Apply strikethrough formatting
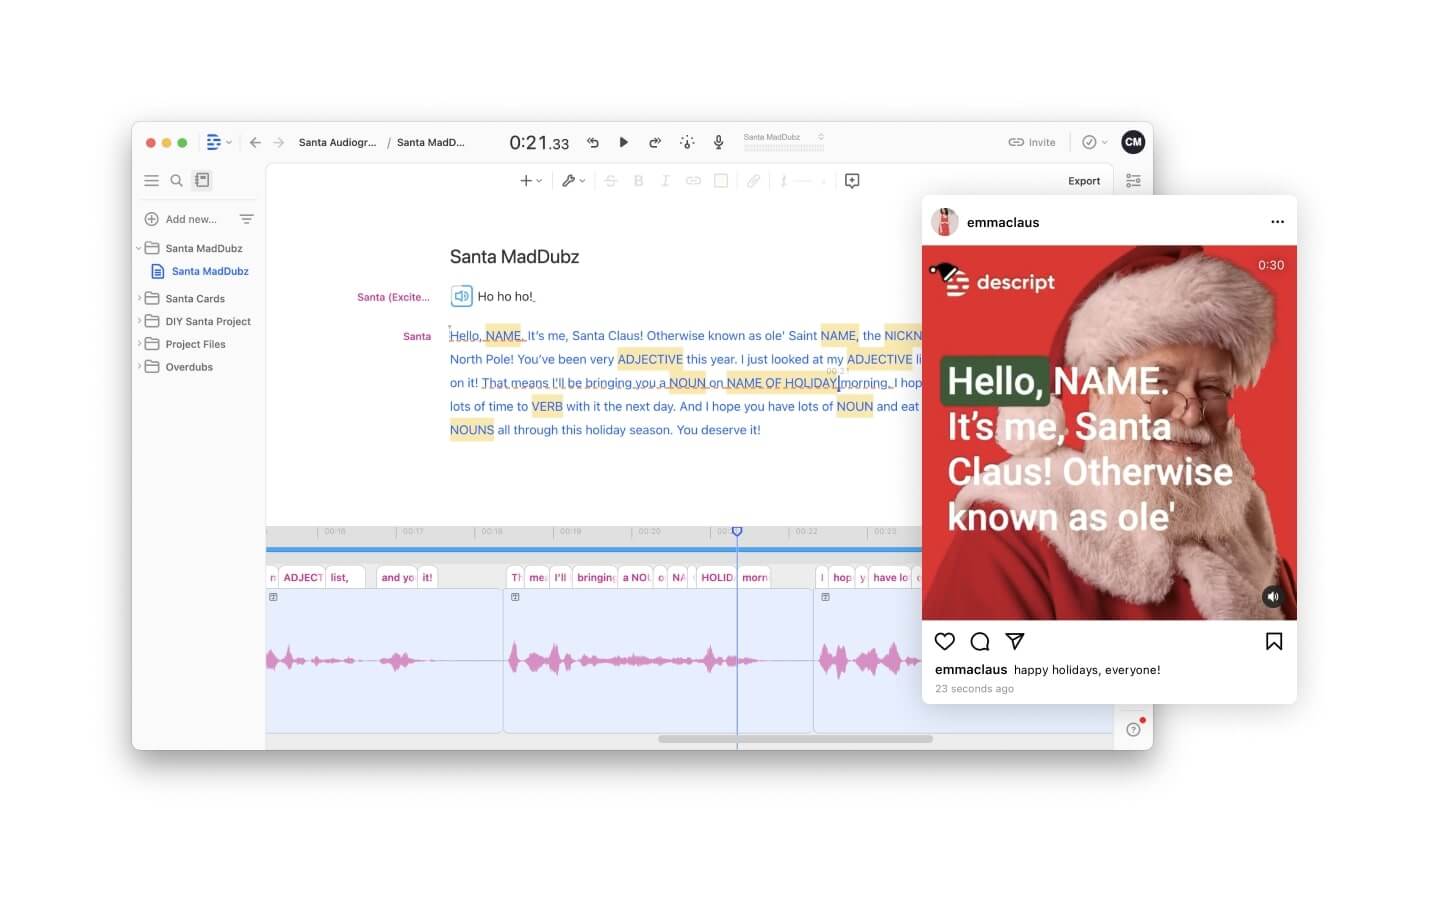Screen dimensions: 1440x900 point(610,181)
